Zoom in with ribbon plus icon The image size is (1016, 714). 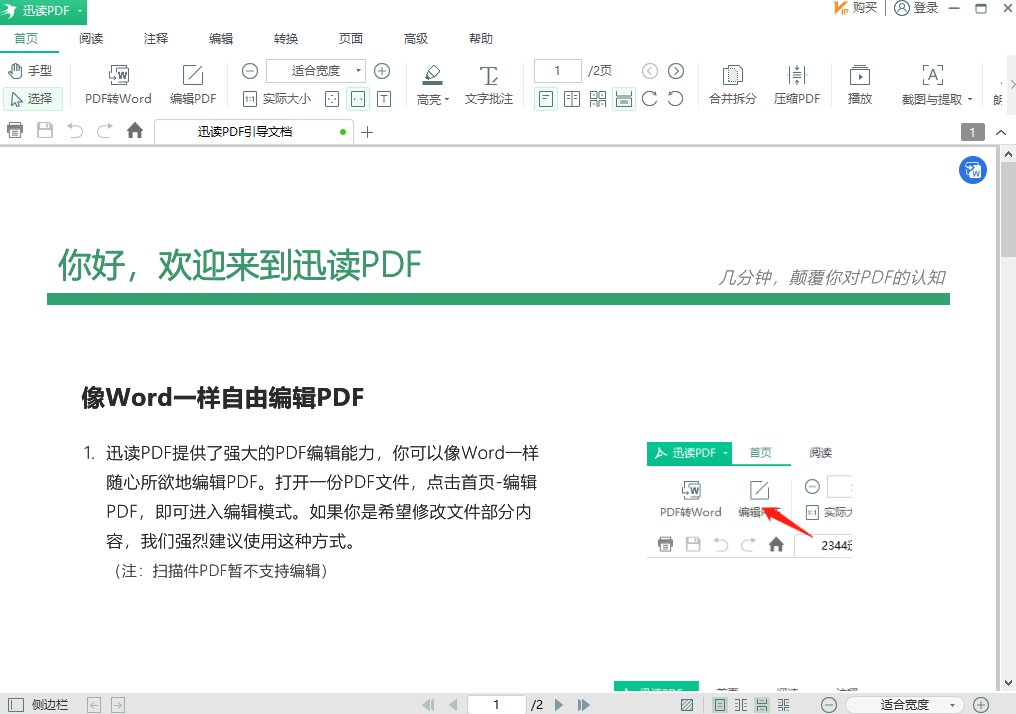click(x=382, y=71)
